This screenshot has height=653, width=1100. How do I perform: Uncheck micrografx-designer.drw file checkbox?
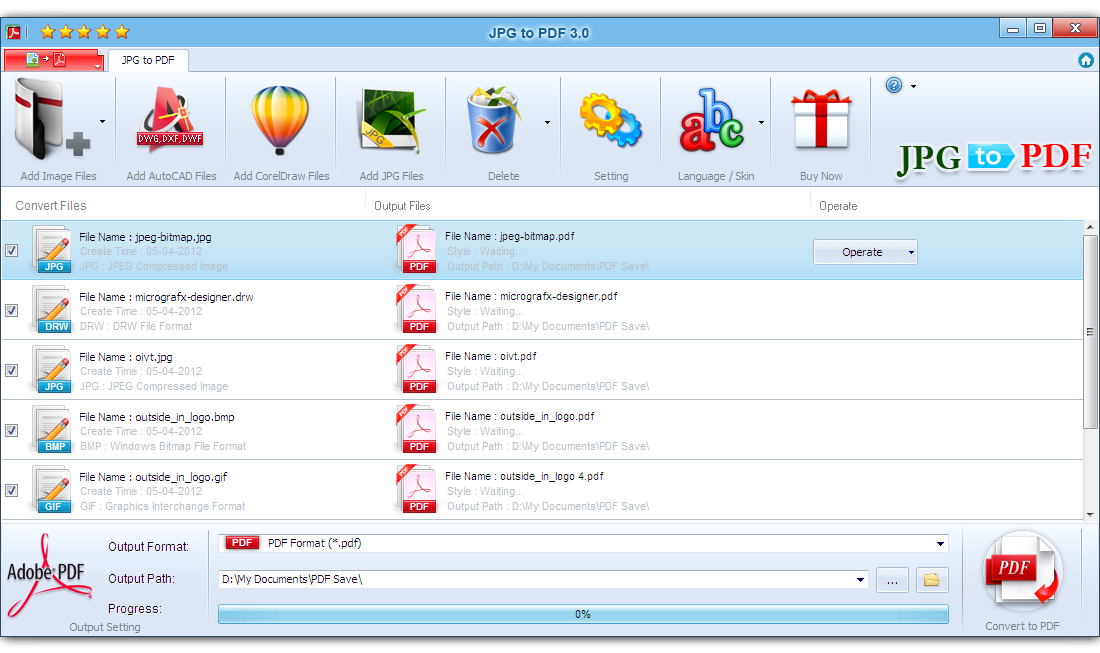point(11,311)
